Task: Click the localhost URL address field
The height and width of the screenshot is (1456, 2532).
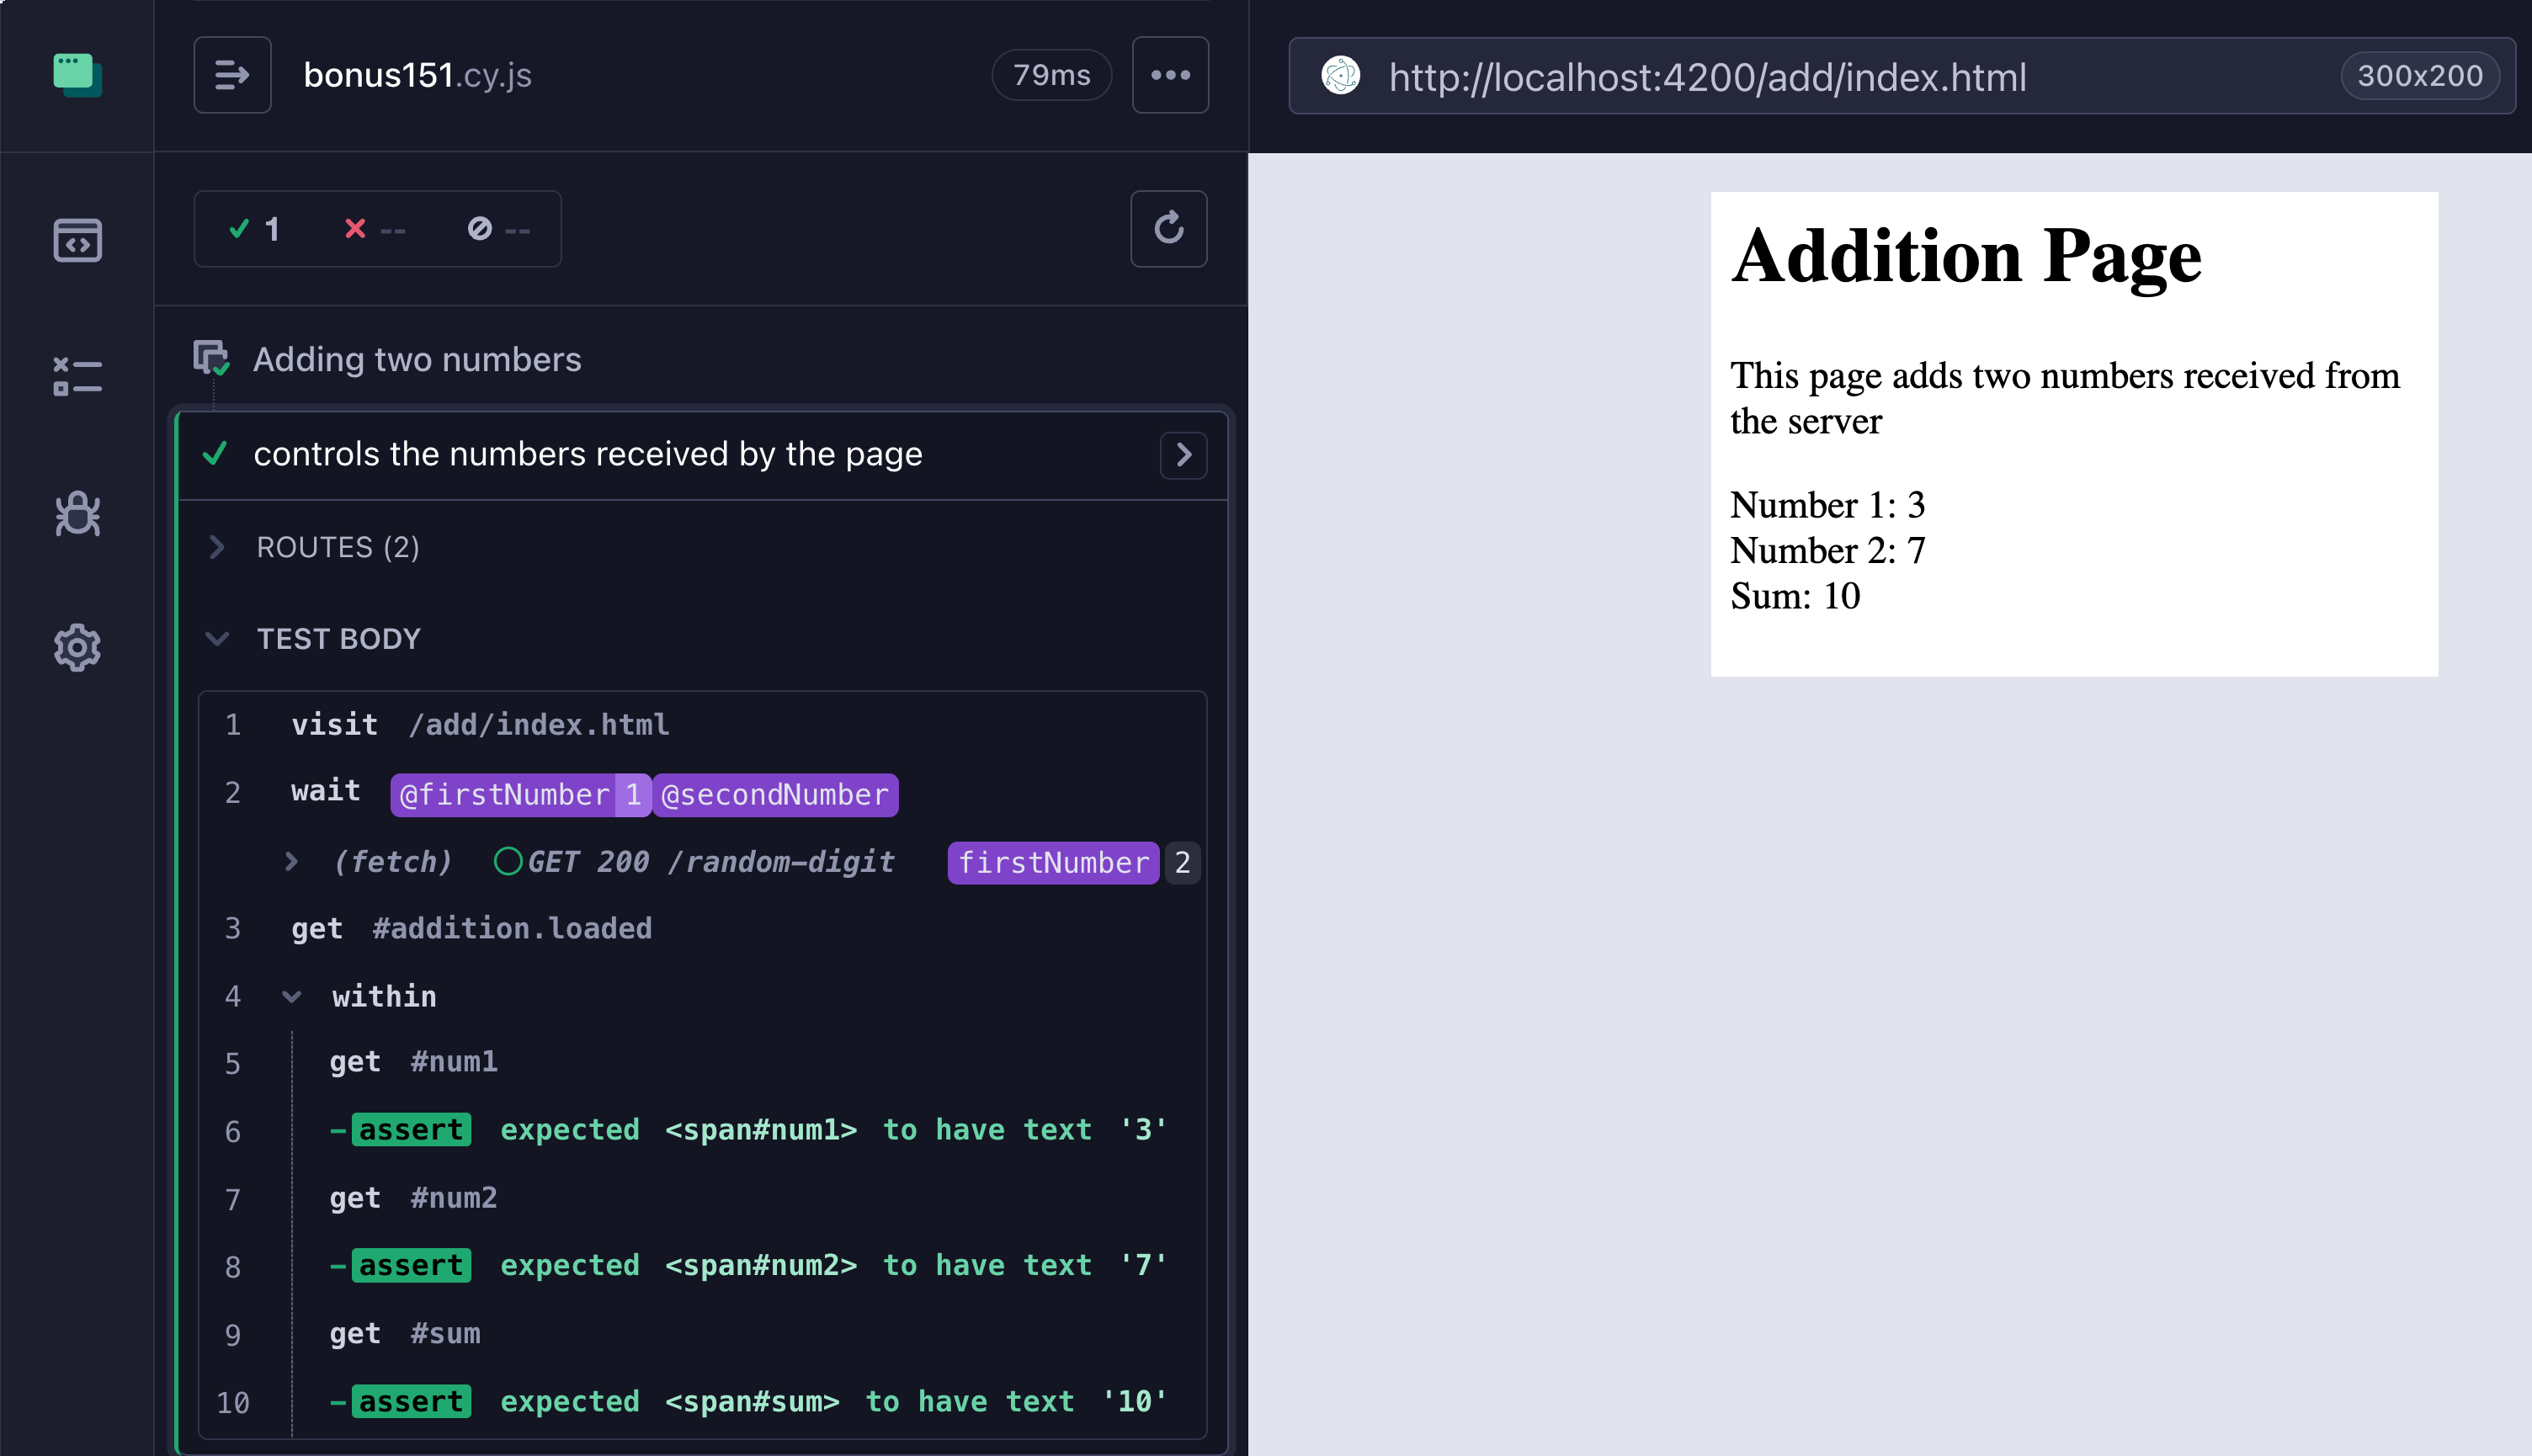Action: [x=1706, y=77]
